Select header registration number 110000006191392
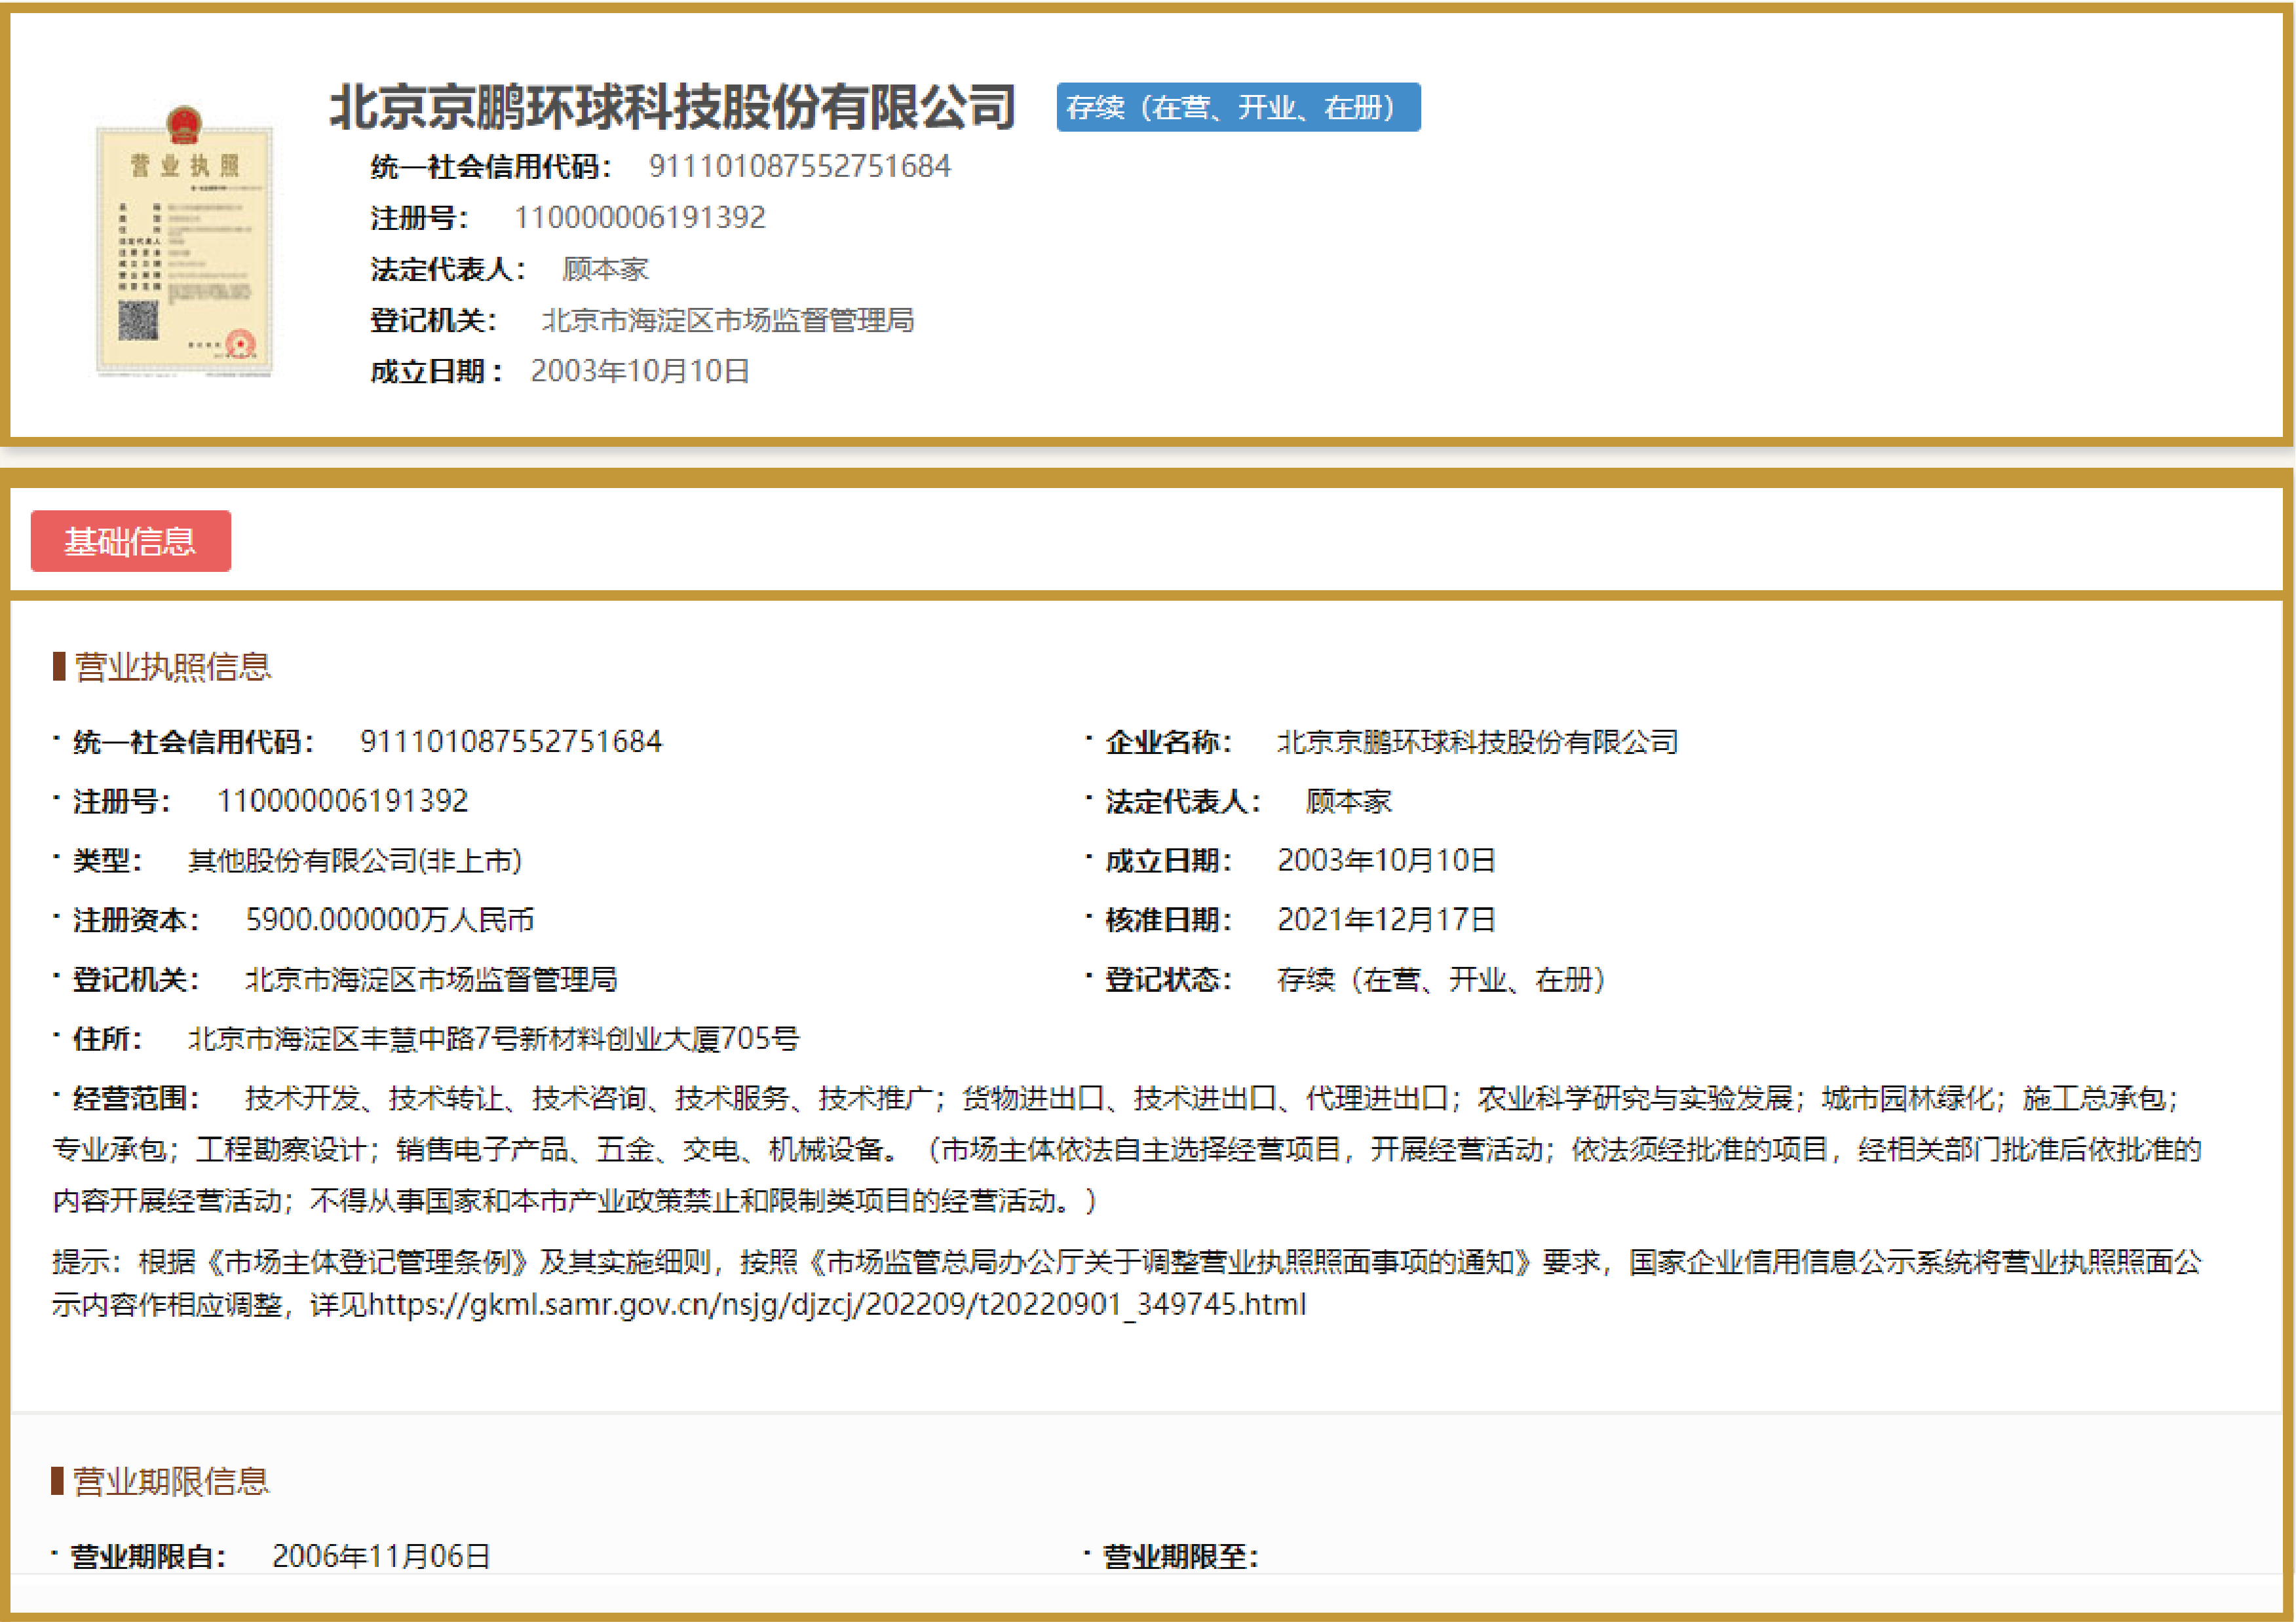The height and width of the screenshot is (1622, 2296). [x=640, y=217]
